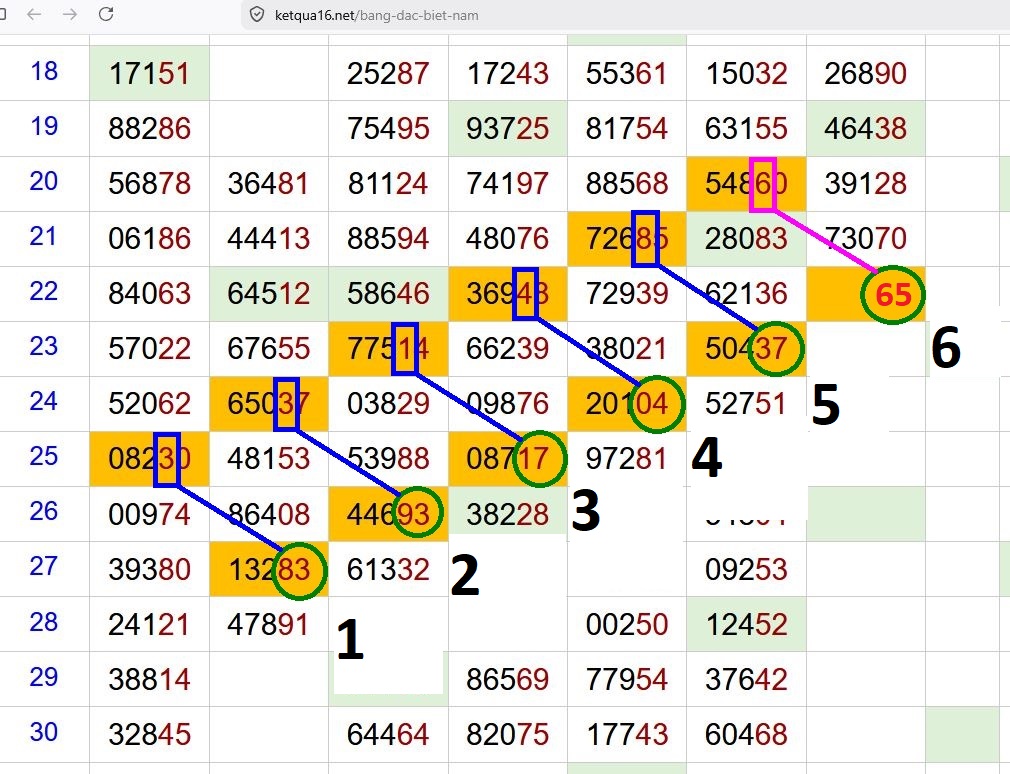The width and height of the screenshot is (1010, 774).
Task: Click cell 46438 in row 19
Action: tap(866, 128)
